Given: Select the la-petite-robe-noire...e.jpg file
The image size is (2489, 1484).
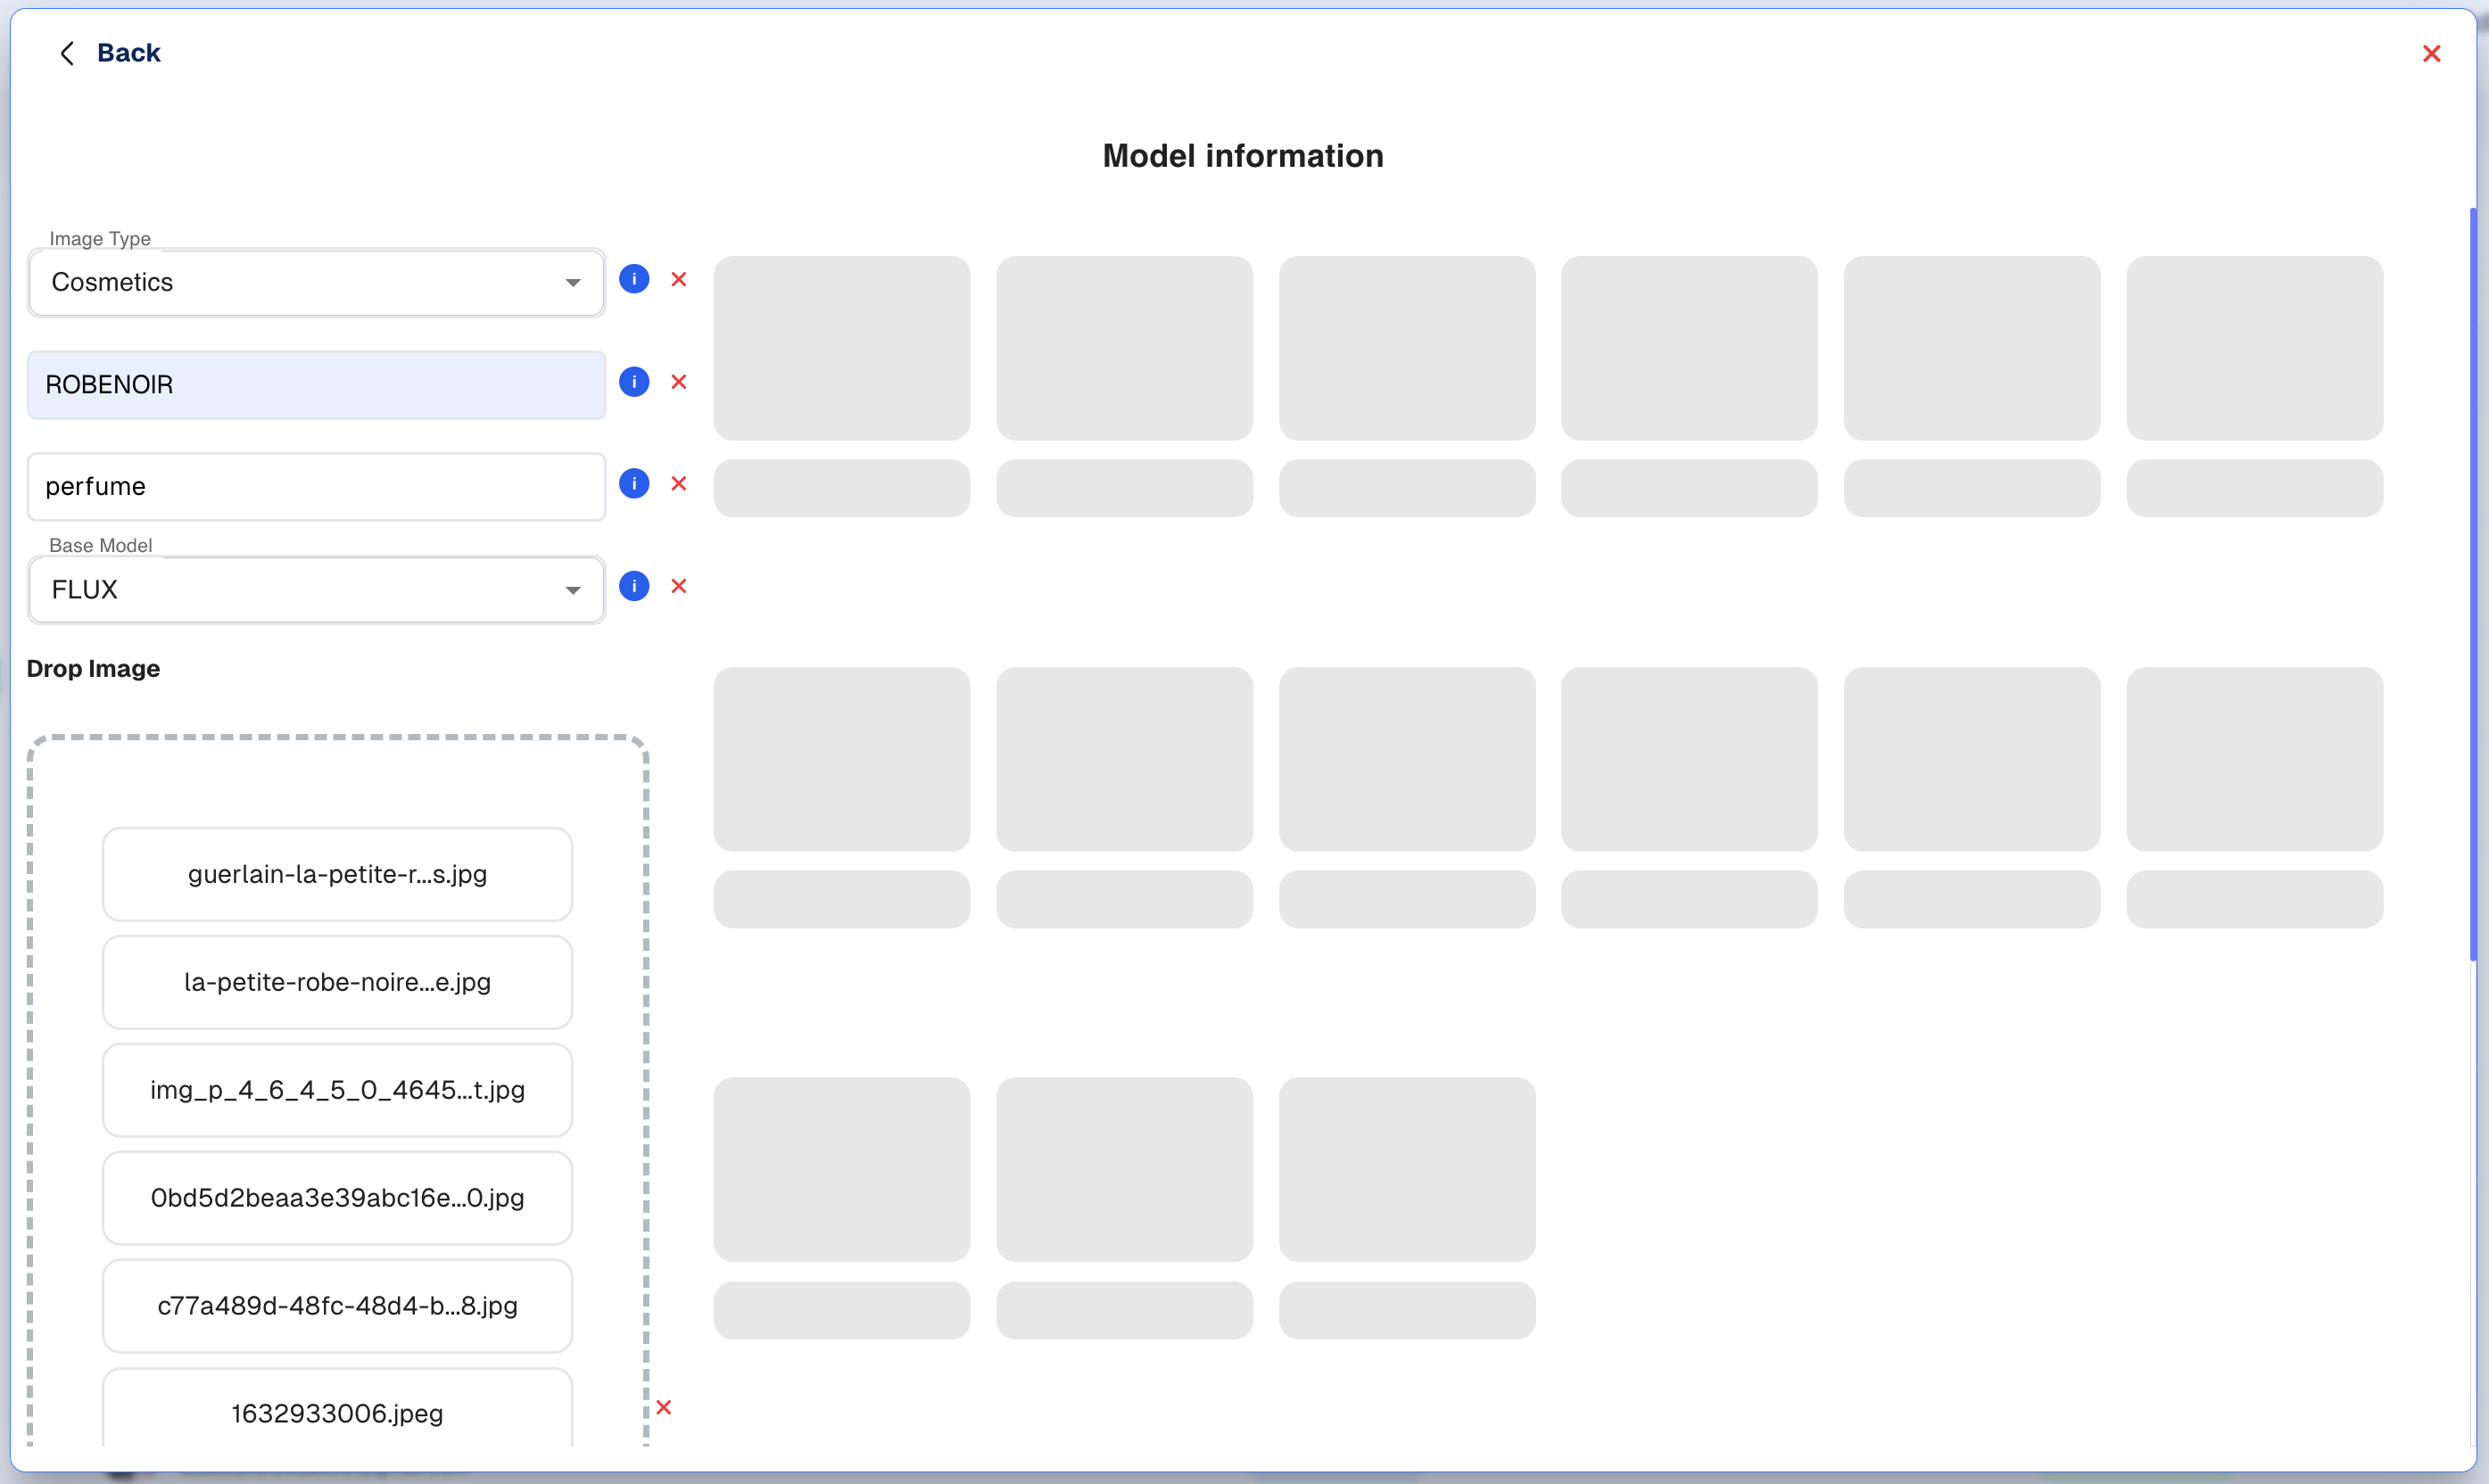Looking at the screenshot, I should click(337, 983).
